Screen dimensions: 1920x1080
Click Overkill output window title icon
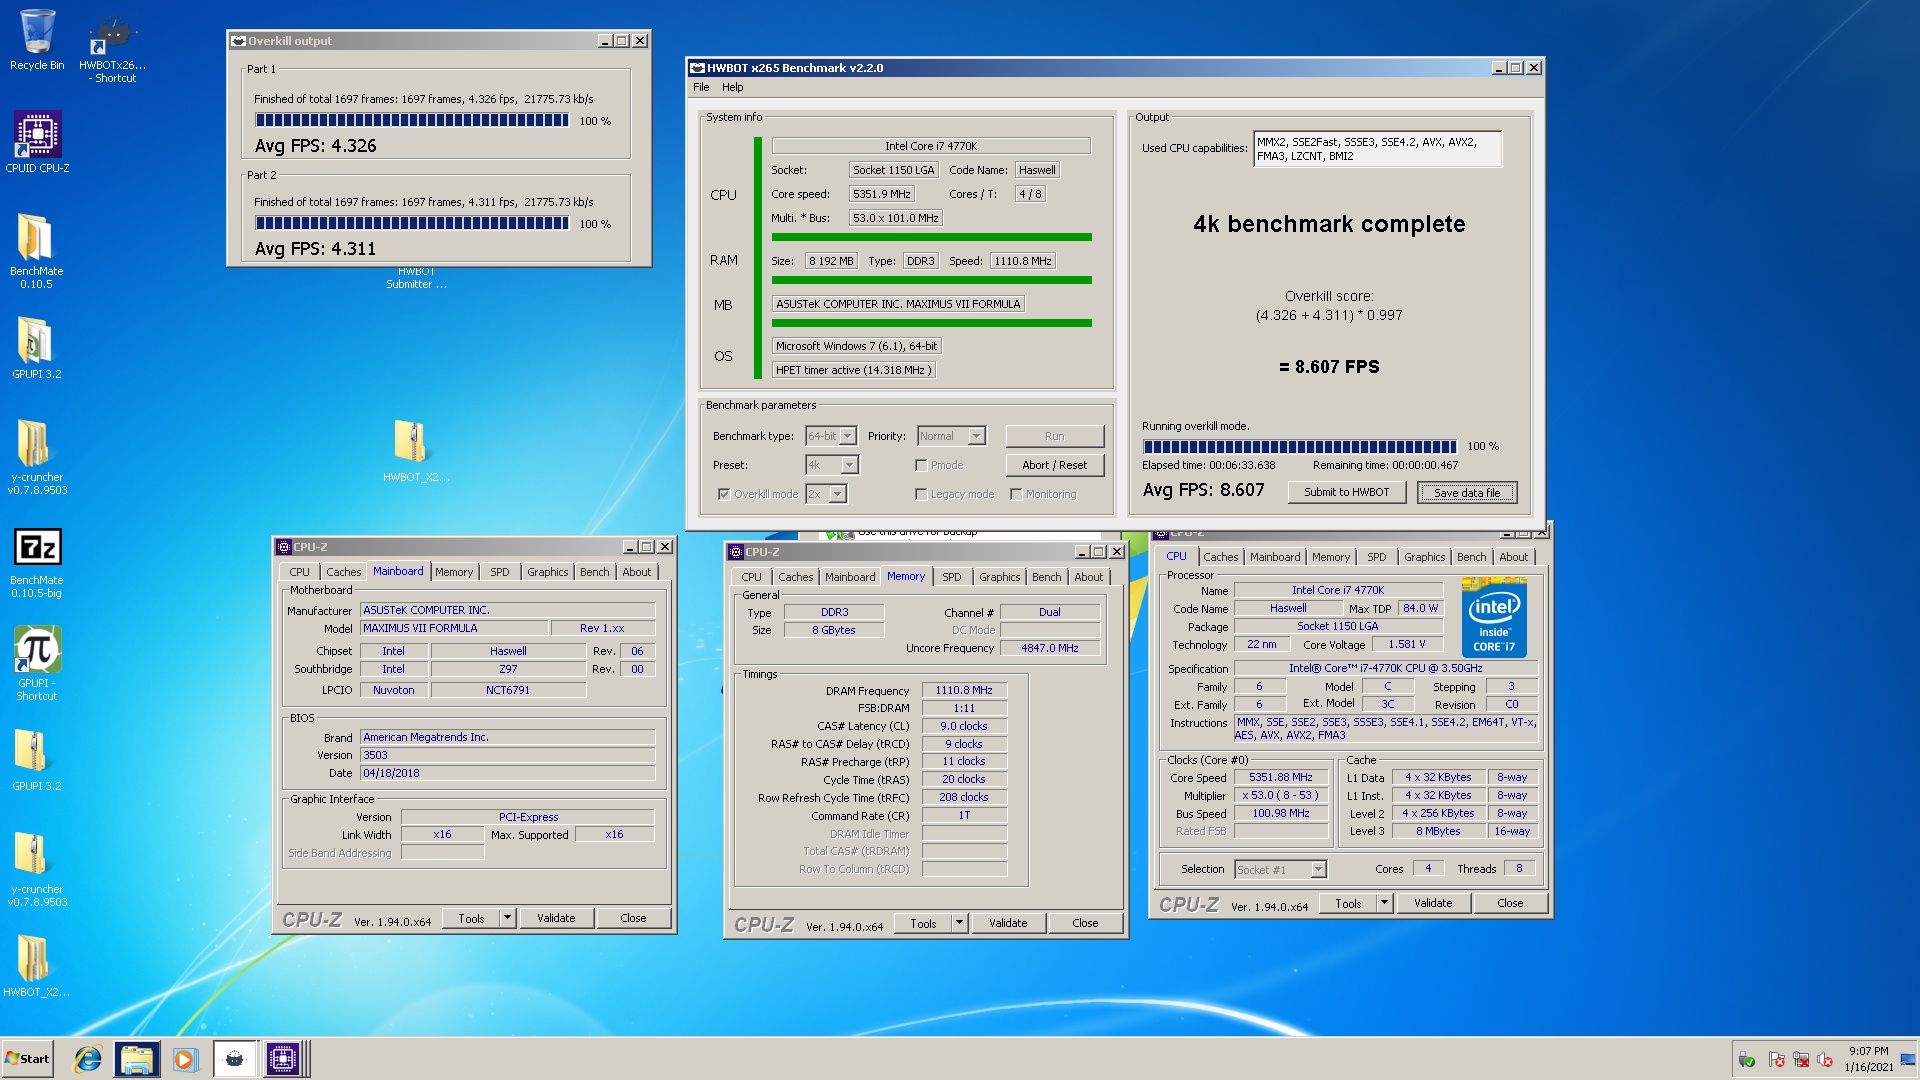[x=238, y=41]
